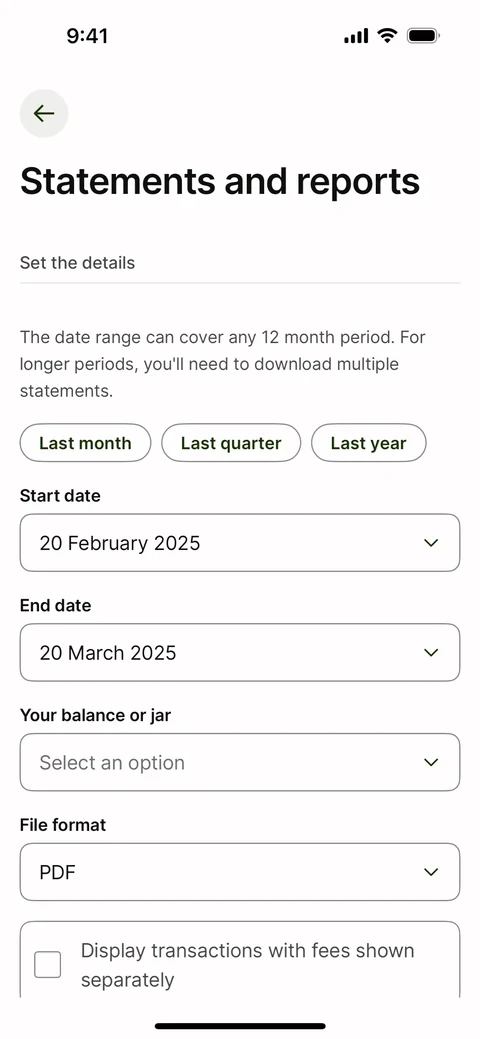Tap the 9:41 clock in status bar
This screenshot has height=1039, width=480.
tap(87, 36)
